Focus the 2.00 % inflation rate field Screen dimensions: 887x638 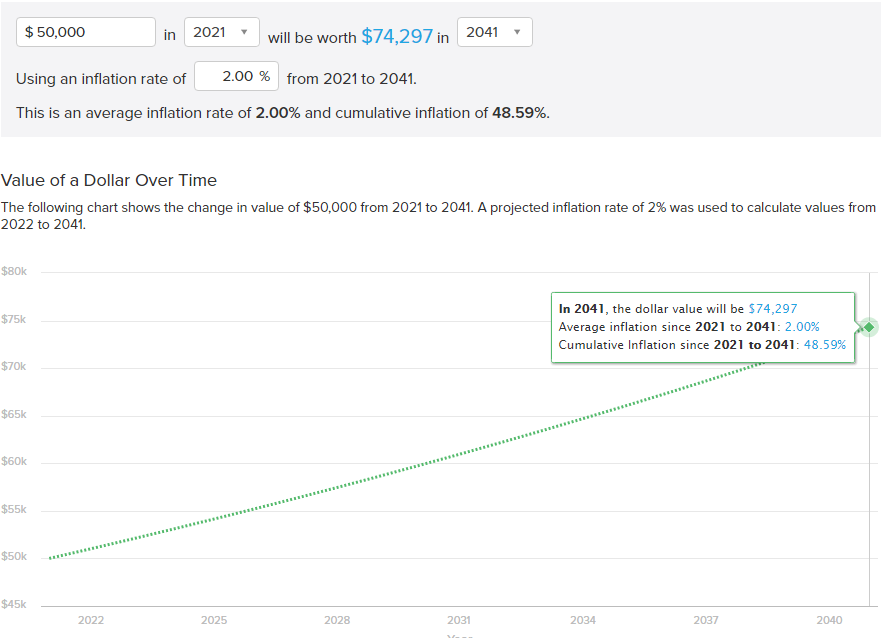tap(236, 76)
